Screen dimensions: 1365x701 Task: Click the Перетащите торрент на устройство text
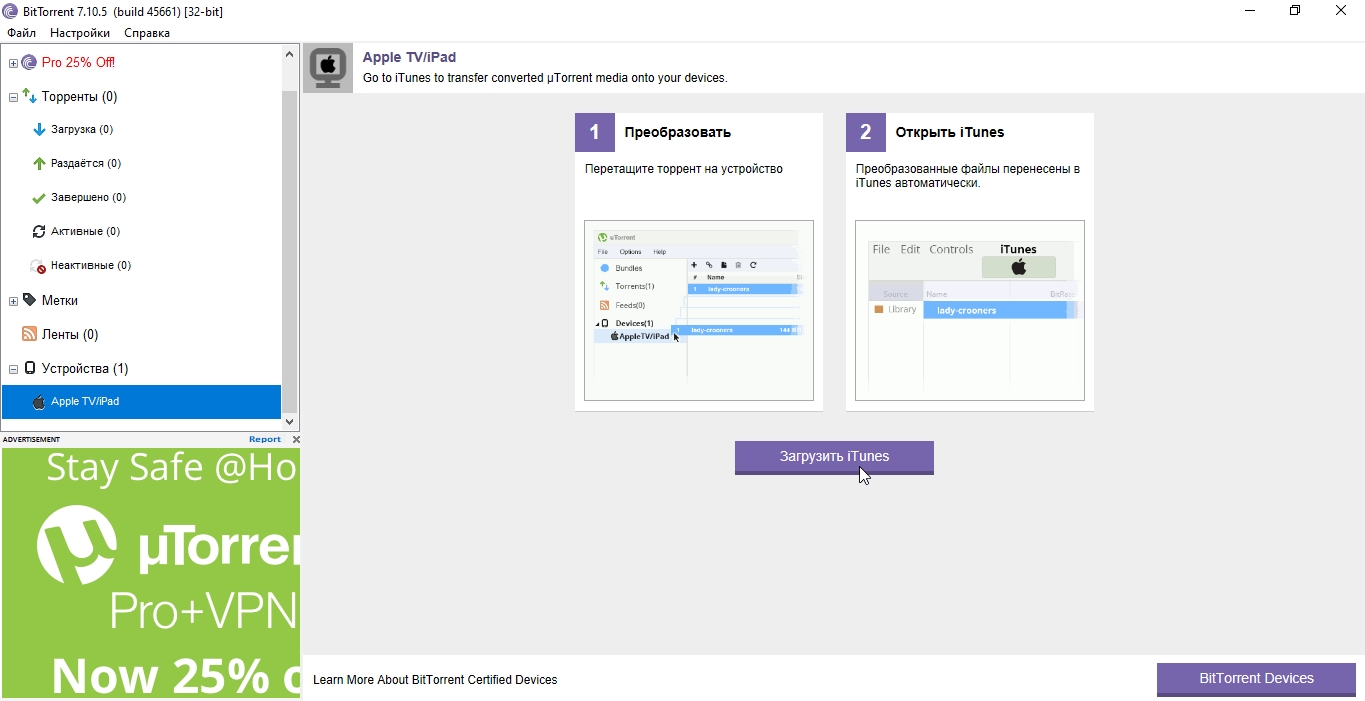click(684, 169)
